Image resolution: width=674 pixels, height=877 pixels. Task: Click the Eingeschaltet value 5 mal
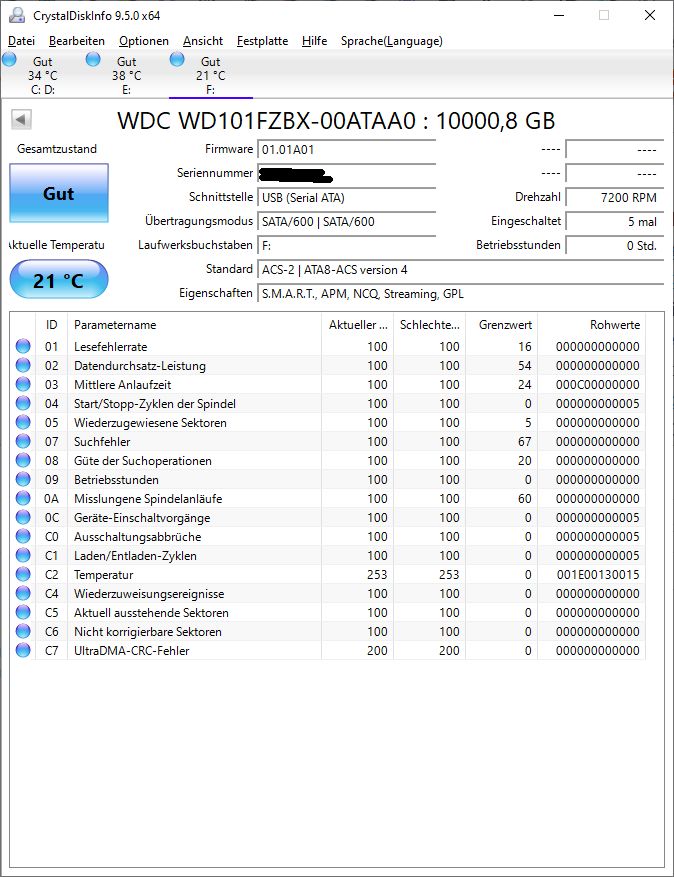(615, 222)
